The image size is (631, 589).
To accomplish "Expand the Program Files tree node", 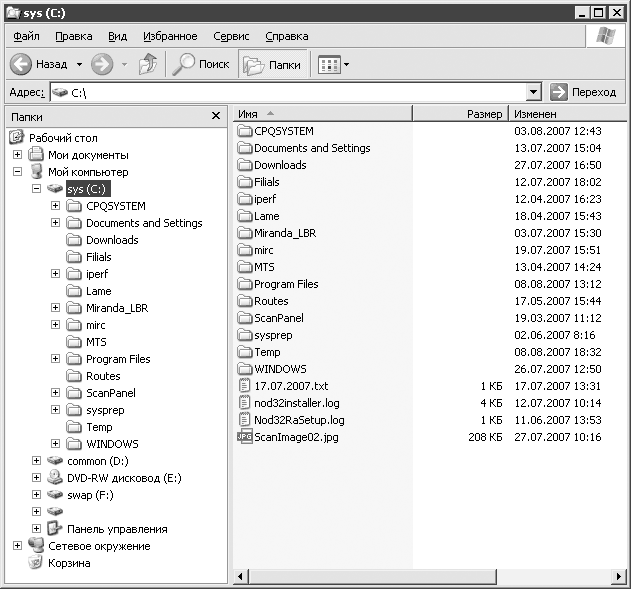I will (56, 359).
